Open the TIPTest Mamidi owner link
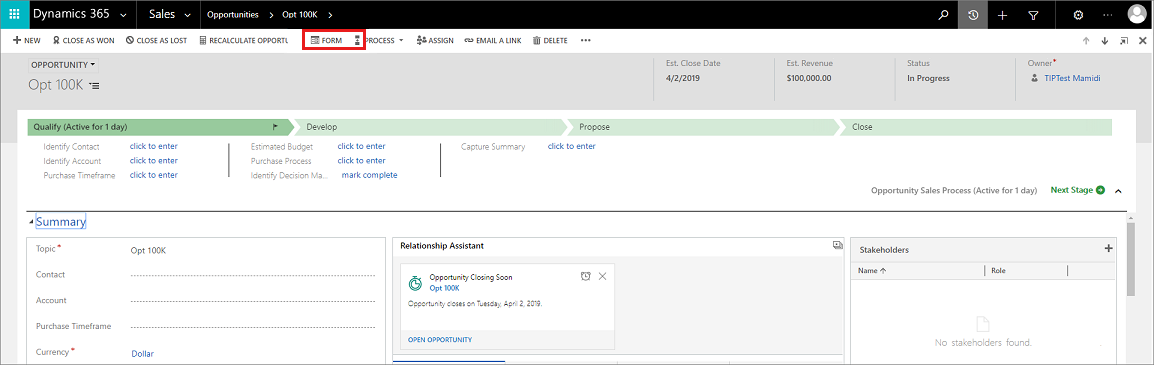The image size is (1154, 365). click(x=1072, y=78)
